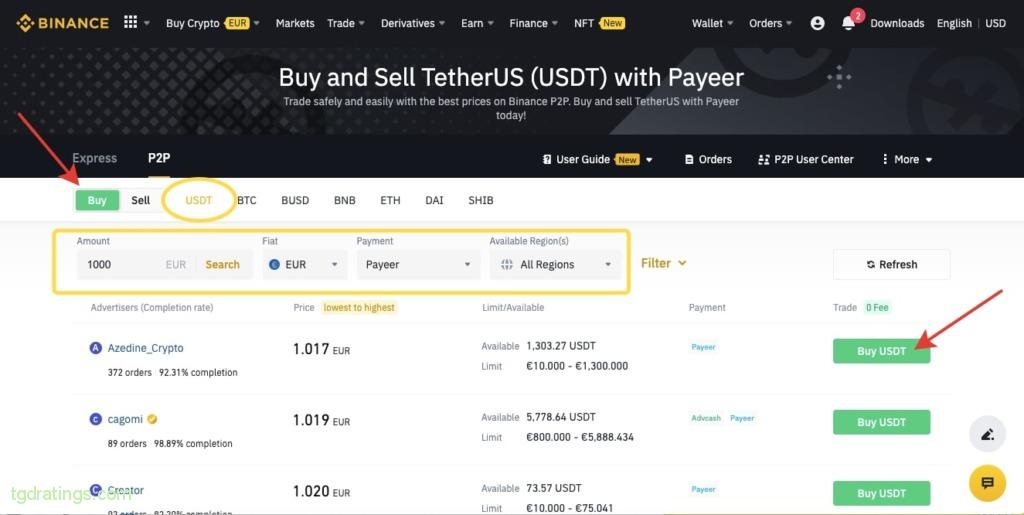Viewport: 1024px width, 515px height.
Task: Open the Markets page
Action: point(295,23)
